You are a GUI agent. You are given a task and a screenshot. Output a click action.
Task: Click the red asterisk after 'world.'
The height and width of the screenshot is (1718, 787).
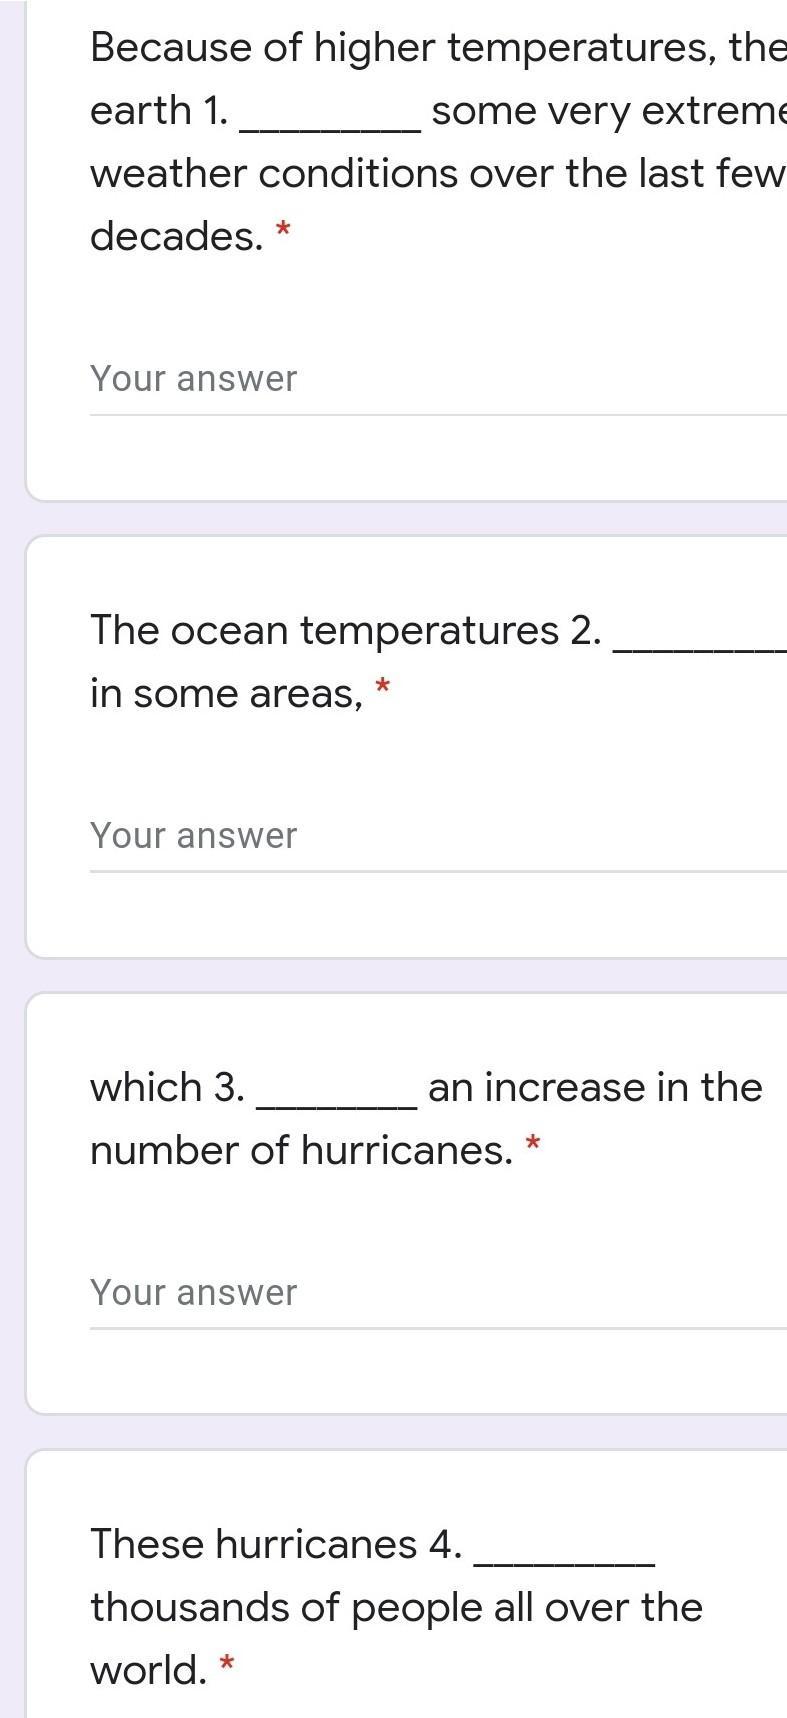click(x=227, y=1664)
